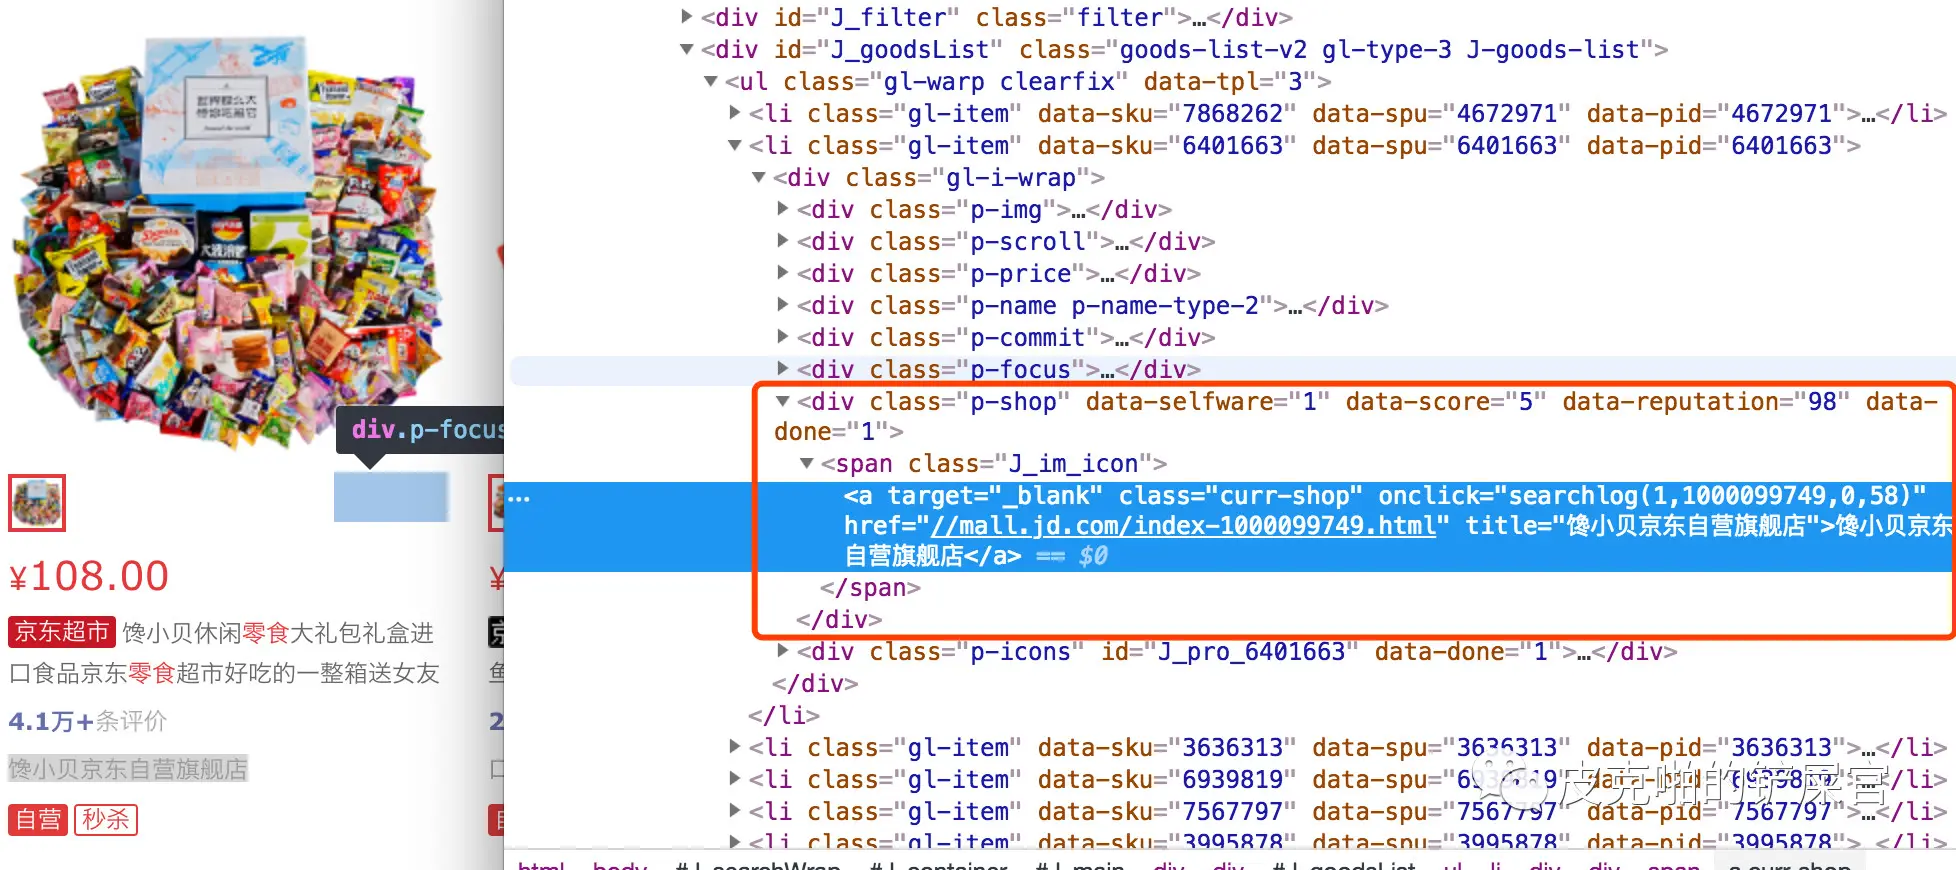Select the closing li tag line
The width and height of the screenshot is (1956, 870).
[784, 716]
